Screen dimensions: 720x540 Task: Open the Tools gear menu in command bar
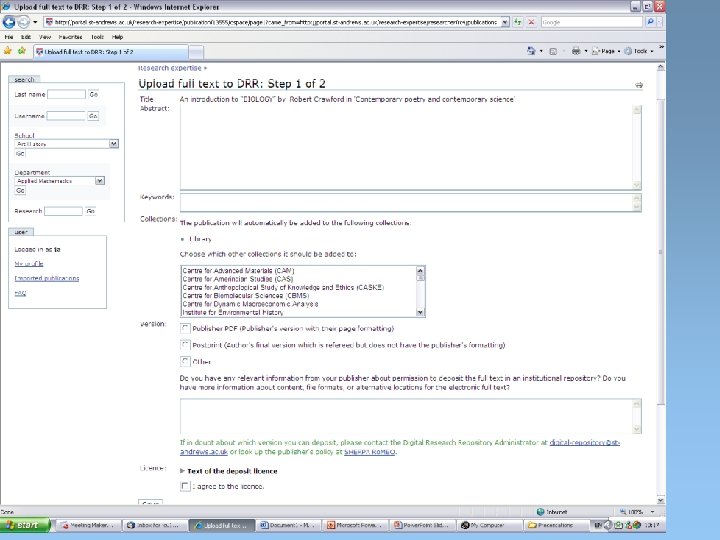(638, 51)
